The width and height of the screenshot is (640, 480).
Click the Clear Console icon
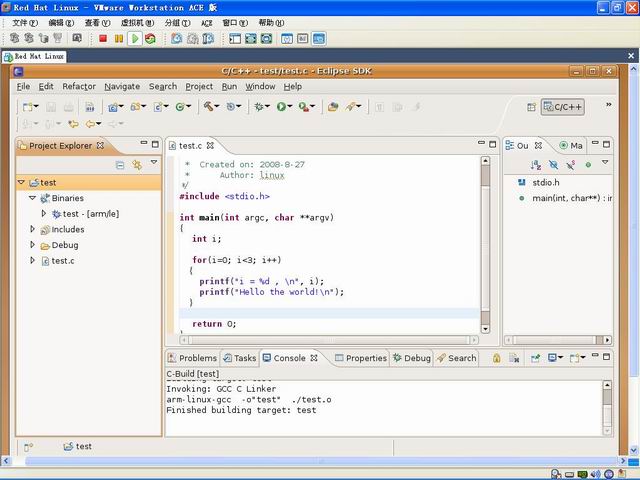[x=514, y=358]
